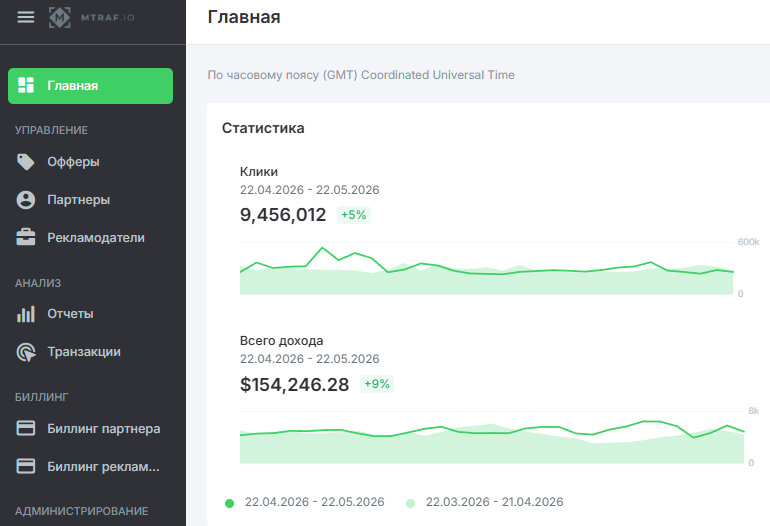Click the Офферы tag icon
This screenshot has height=526, width=770.
coord(26,162)
